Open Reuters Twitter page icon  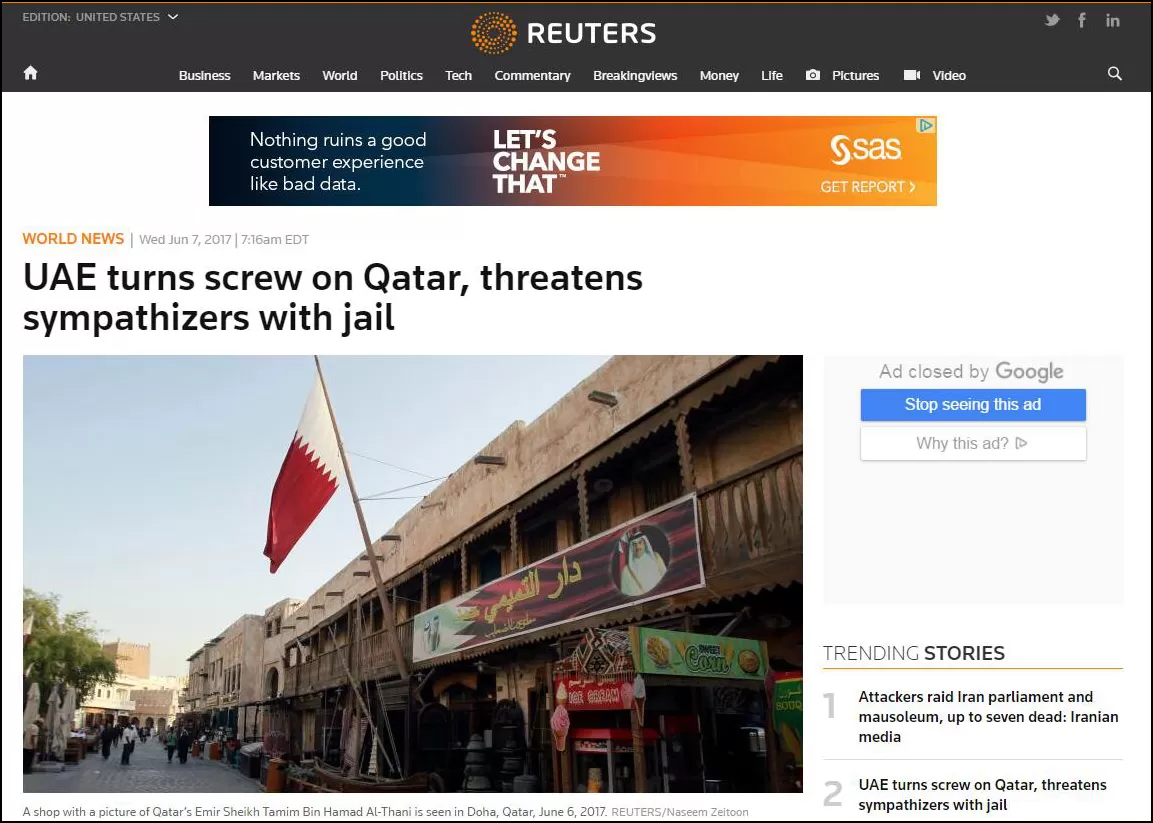click(x=1052, y=20)
